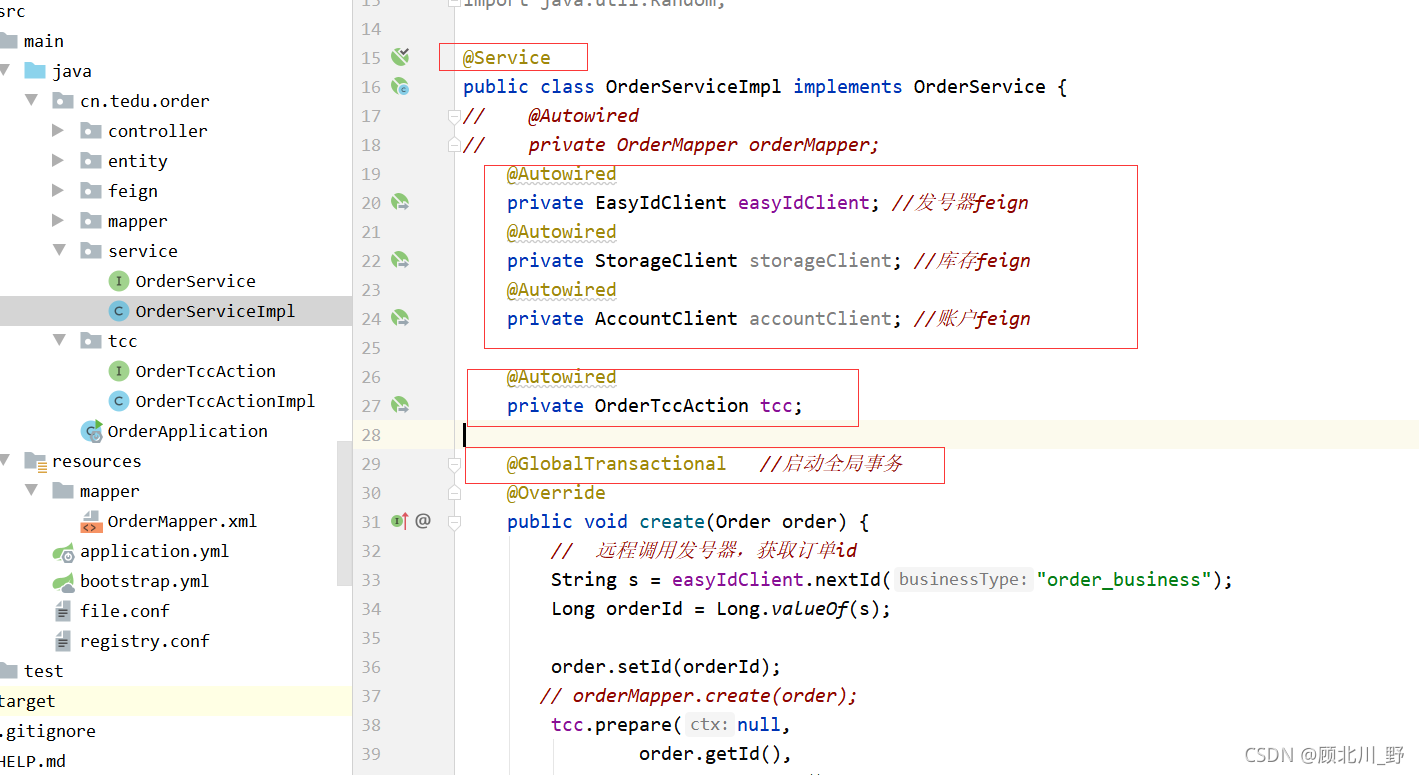Click the @ annotation gutter icon near line 31

pos(422,521)
